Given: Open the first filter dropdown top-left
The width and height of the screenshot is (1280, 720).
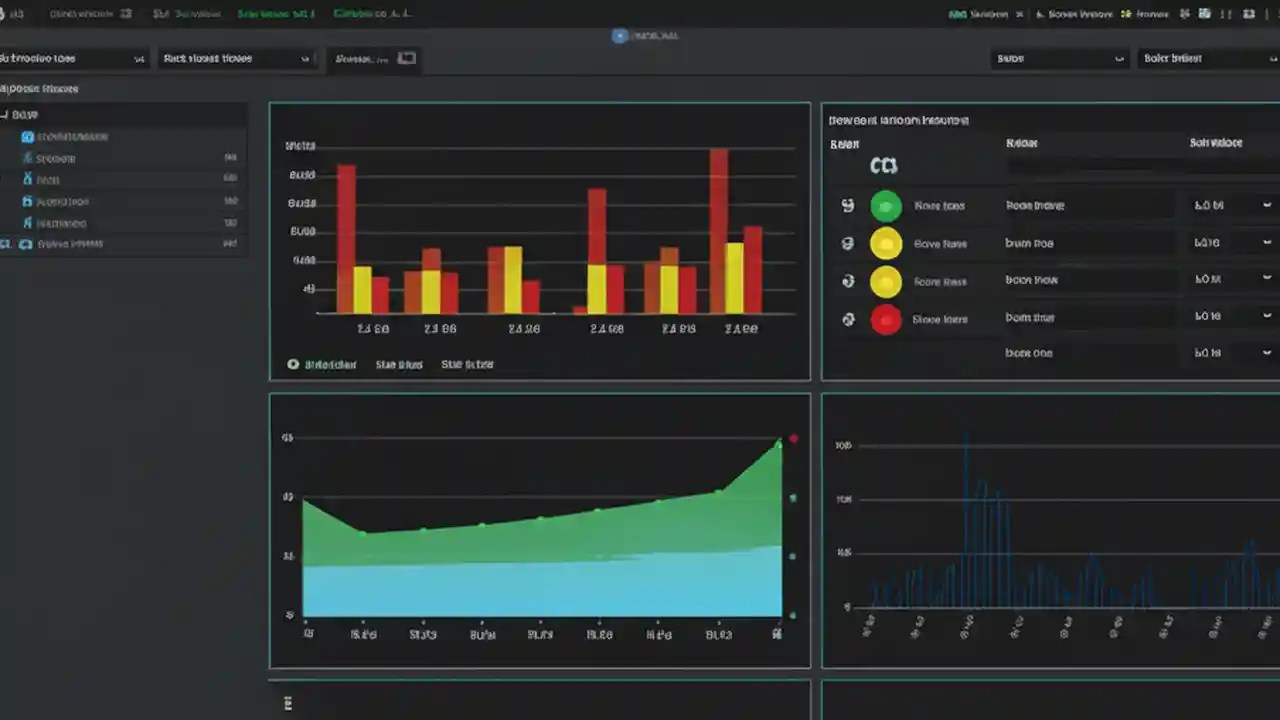Looking at the screenshot, I should click(x=70, y=58).
